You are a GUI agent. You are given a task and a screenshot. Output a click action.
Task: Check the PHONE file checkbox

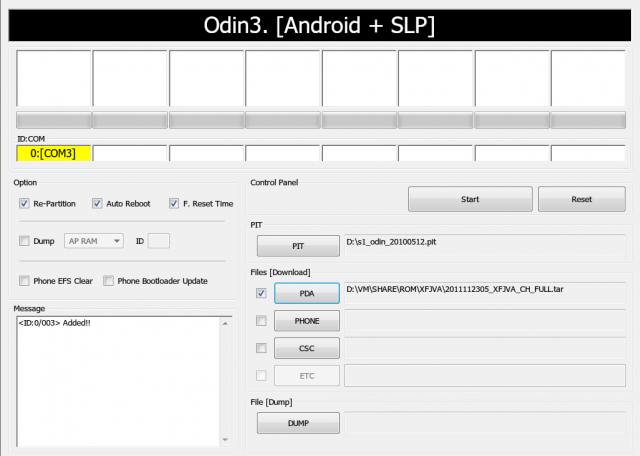[x=261, y=321]
